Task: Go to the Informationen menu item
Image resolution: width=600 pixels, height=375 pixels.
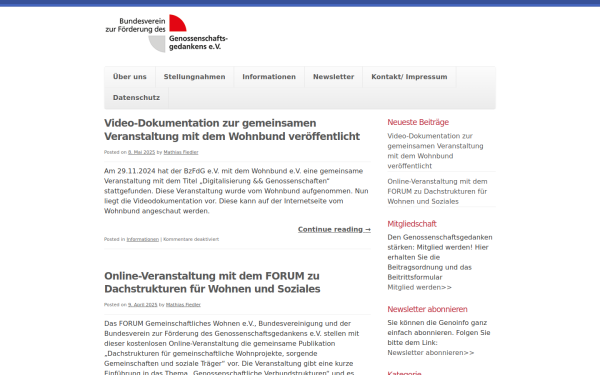Action: [269, 77]
